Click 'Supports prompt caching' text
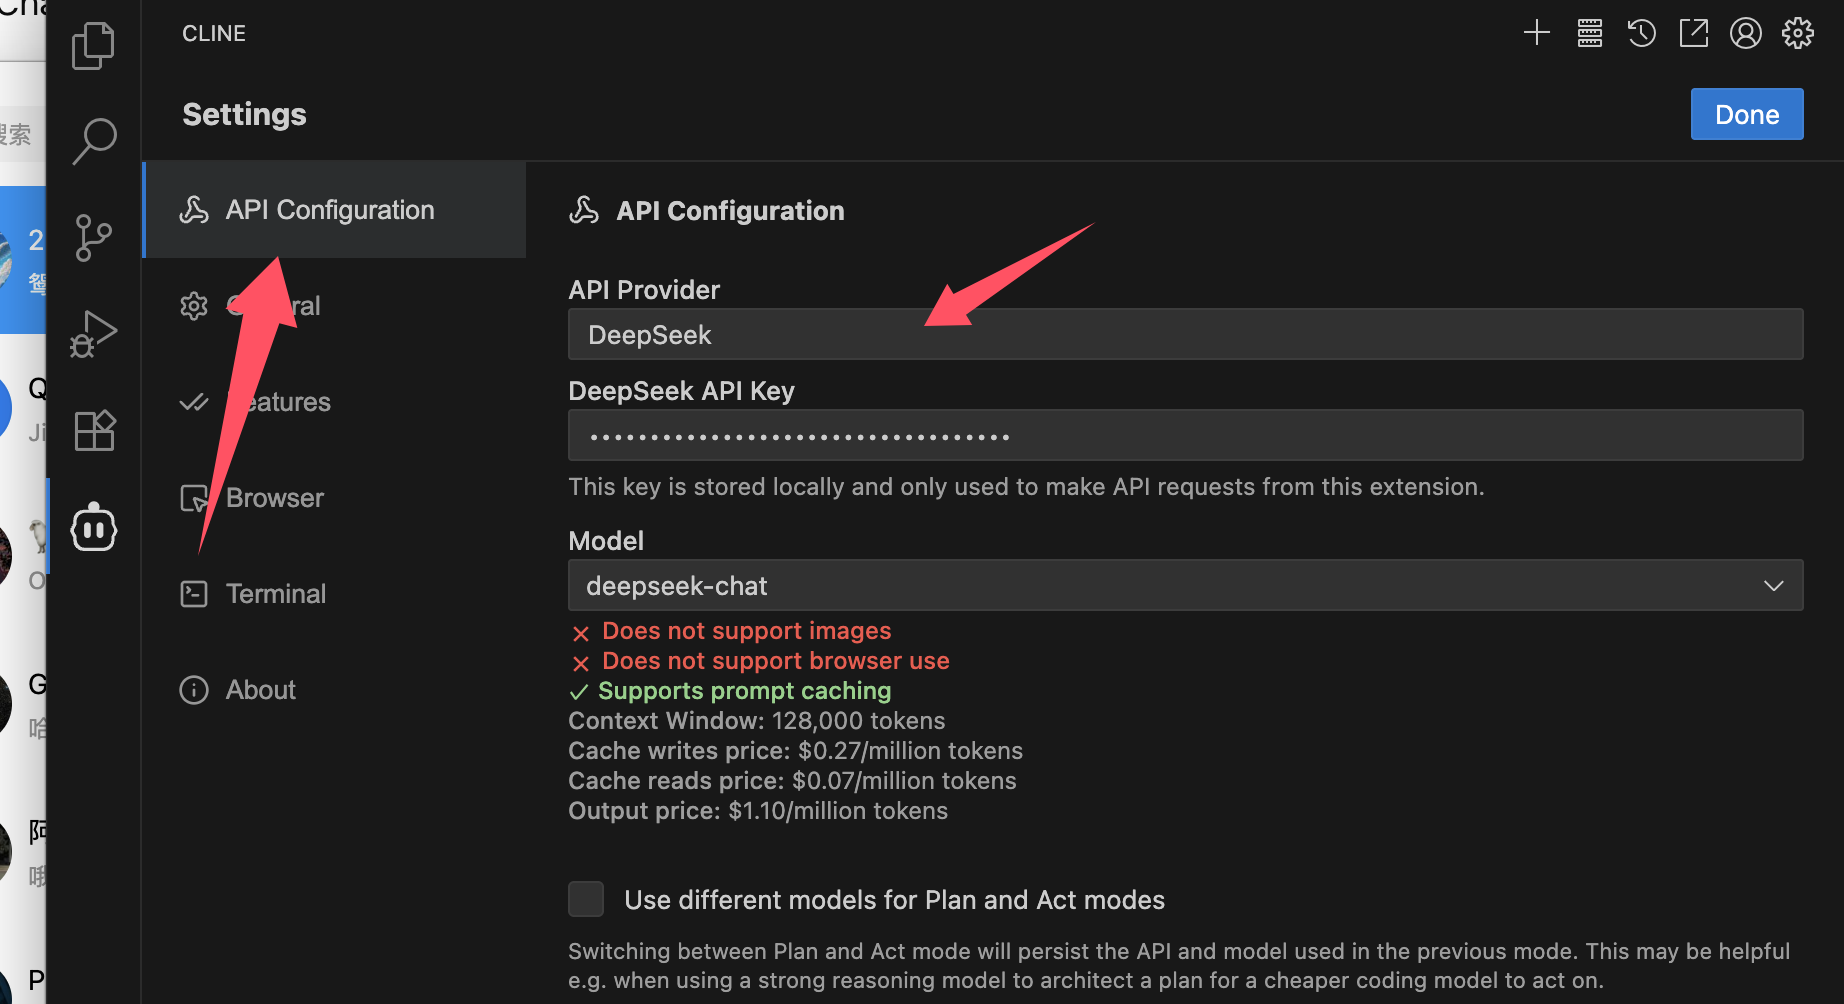The image size is (1844, 1004). pos(744,691)
